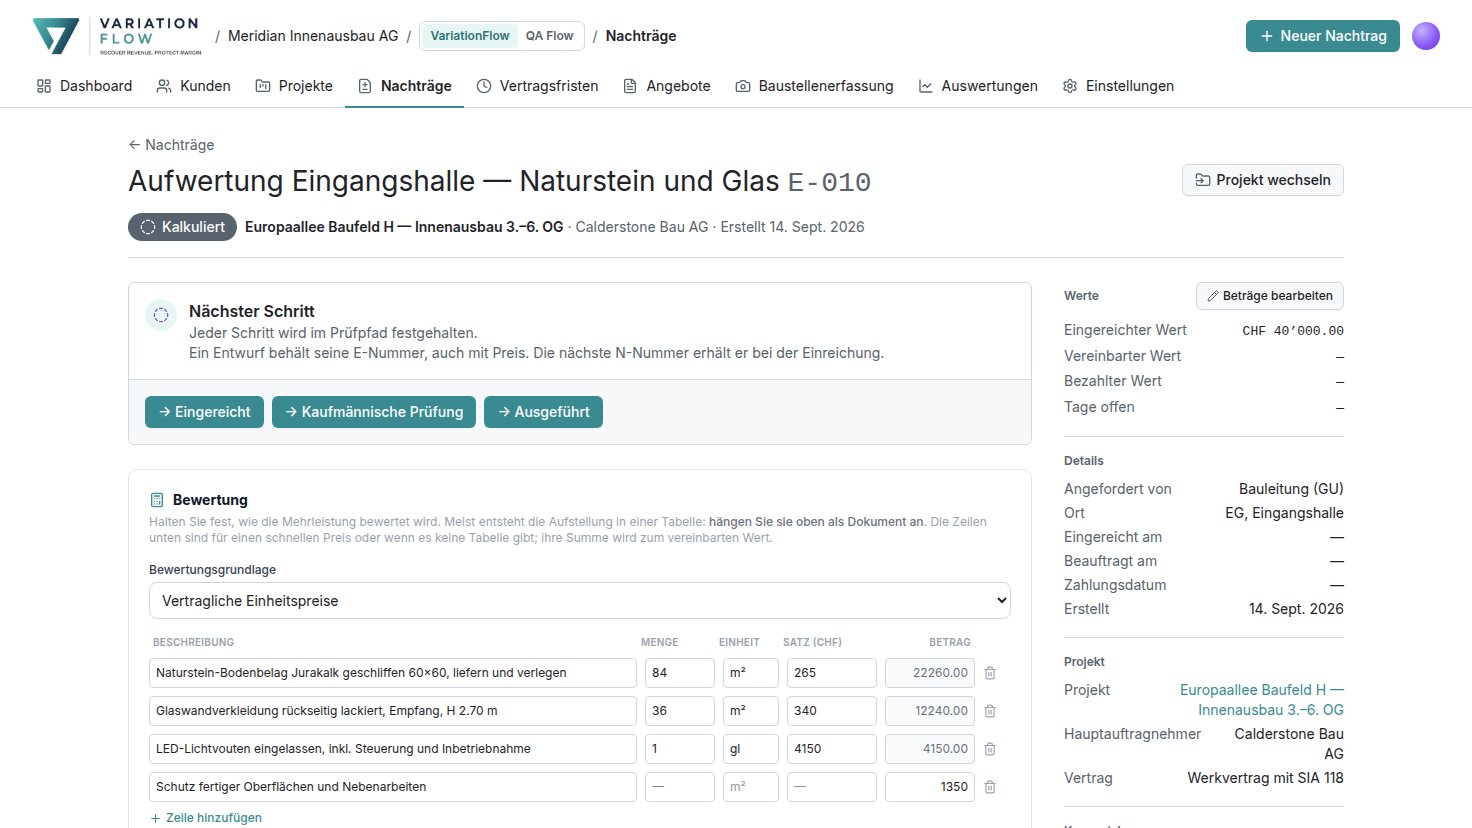Create a new Nachtrag with Neuer Nachtrag
Viewport: 1472px width, 828px height.
[x=1323, y=36]
